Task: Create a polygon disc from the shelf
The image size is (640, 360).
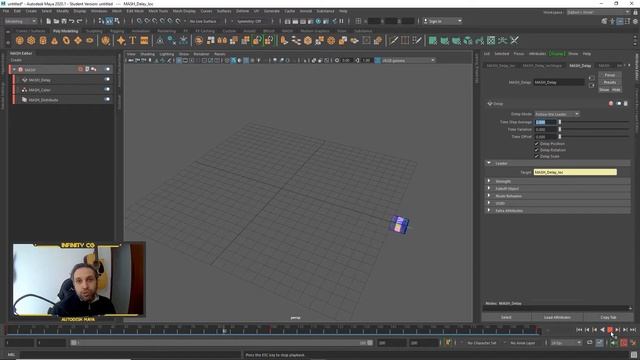Action: pyautogui.click(x=90, y=40)
